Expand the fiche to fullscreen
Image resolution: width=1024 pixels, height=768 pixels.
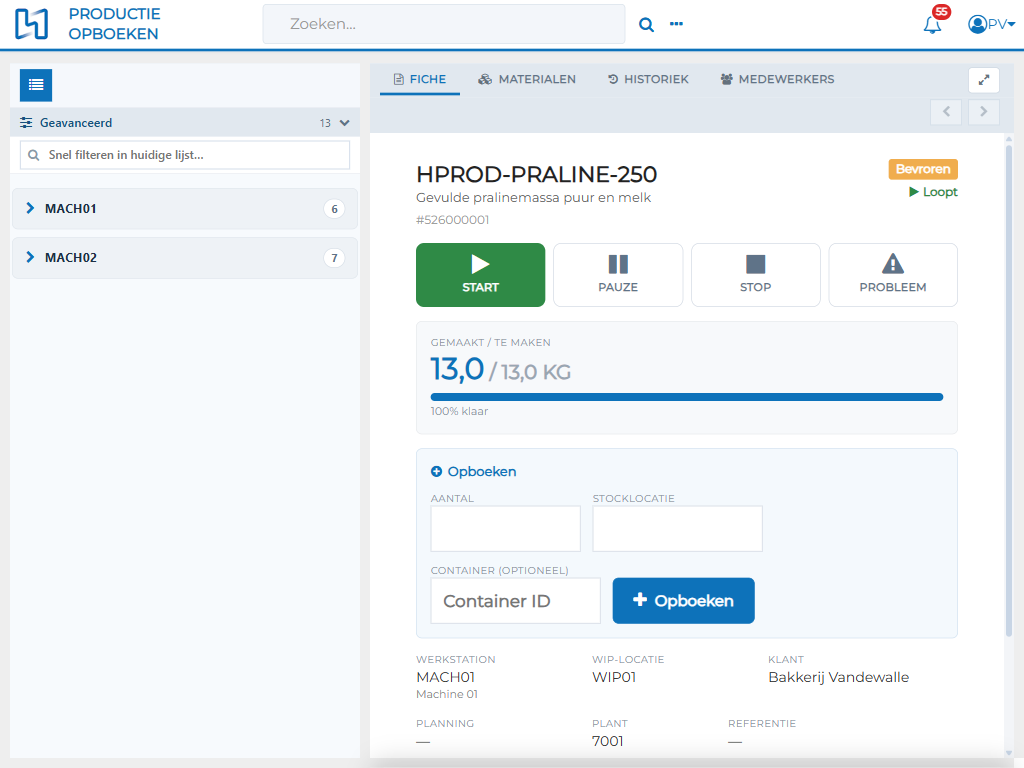click(984, 80)
